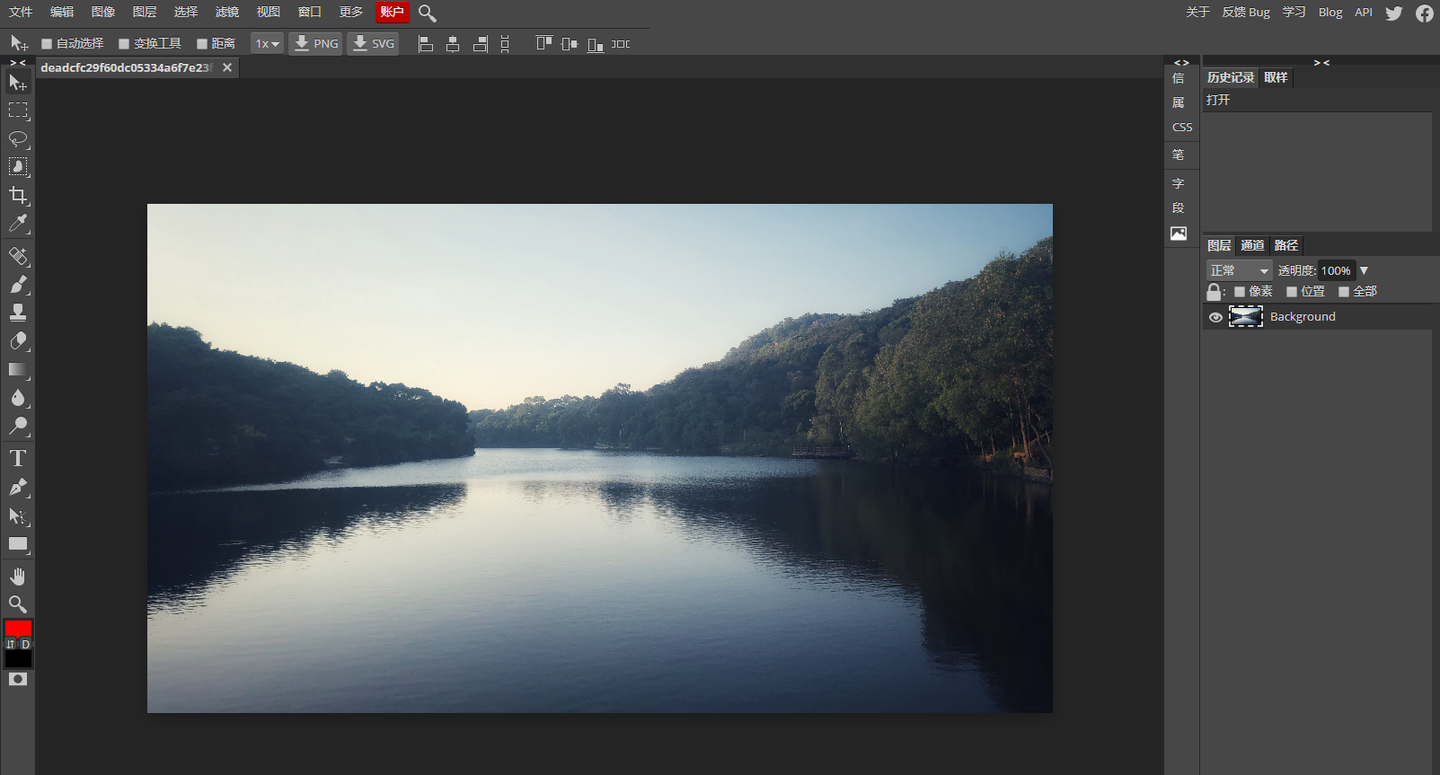This screenshot has width=1440, height=775.
Task: Open the 滤镜 menu
Action: click(x=227, y=12)
